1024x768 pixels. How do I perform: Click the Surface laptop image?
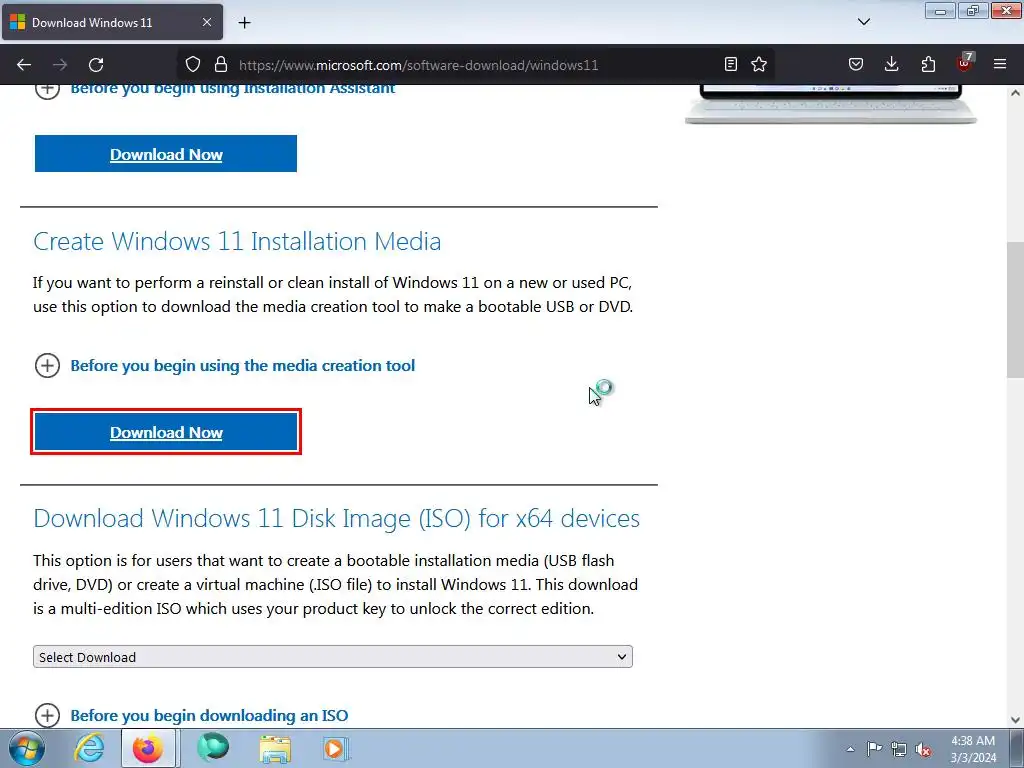pyautogui.click(x=831, y=104)
